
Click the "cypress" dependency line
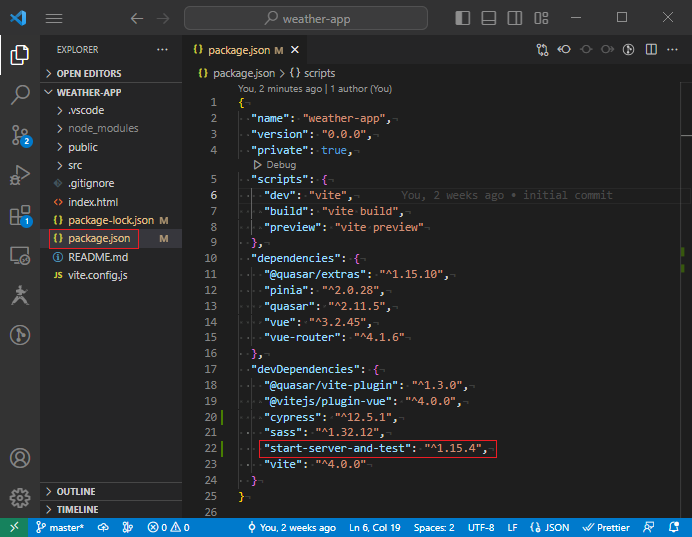pyautogui.click(x=331, y=417)
